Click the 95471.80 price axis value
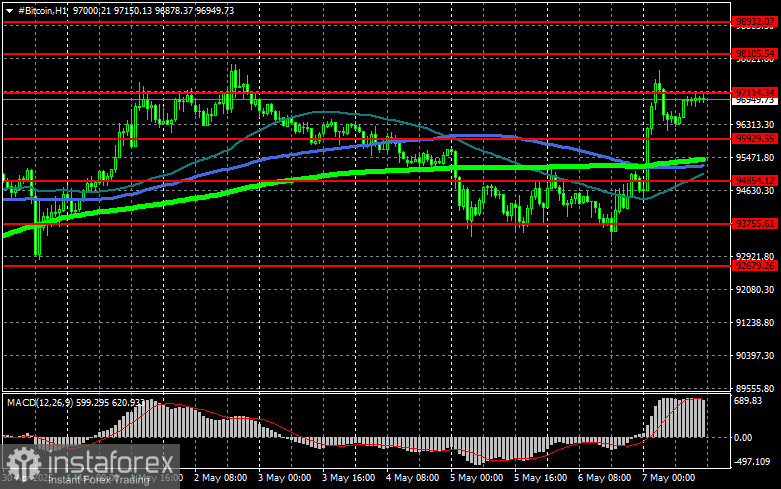 click(x=755, y=157)
